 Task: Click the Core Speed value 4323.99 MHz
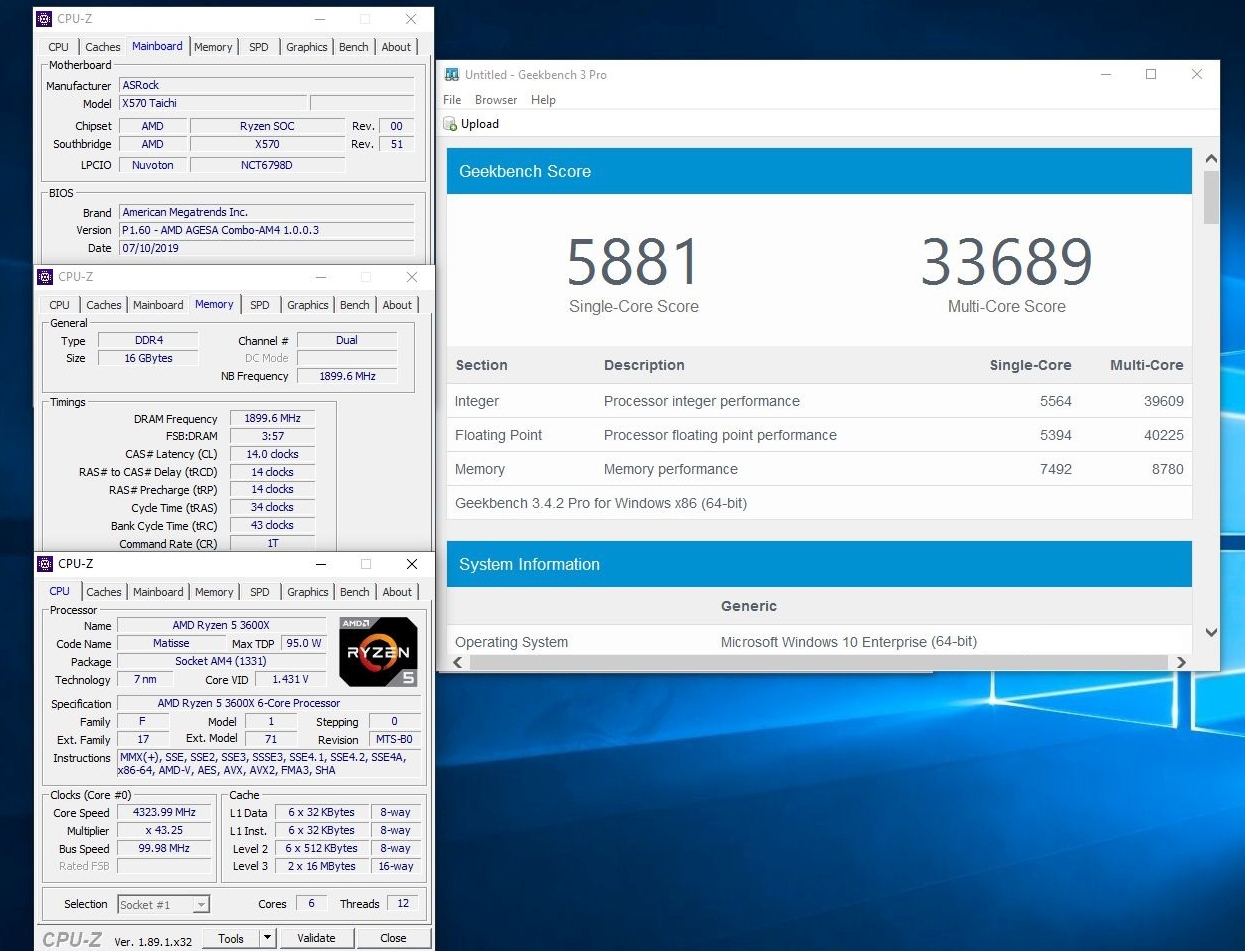pos(165,812)
